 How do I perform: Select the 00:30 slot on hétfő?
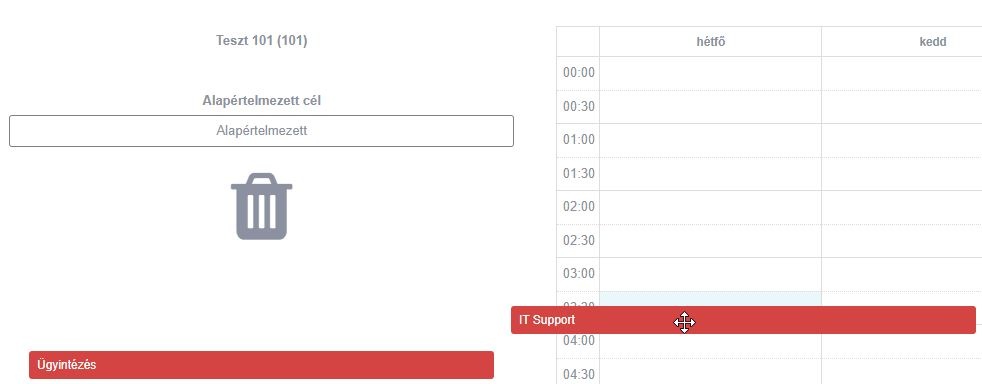click(x=710, y=107)
